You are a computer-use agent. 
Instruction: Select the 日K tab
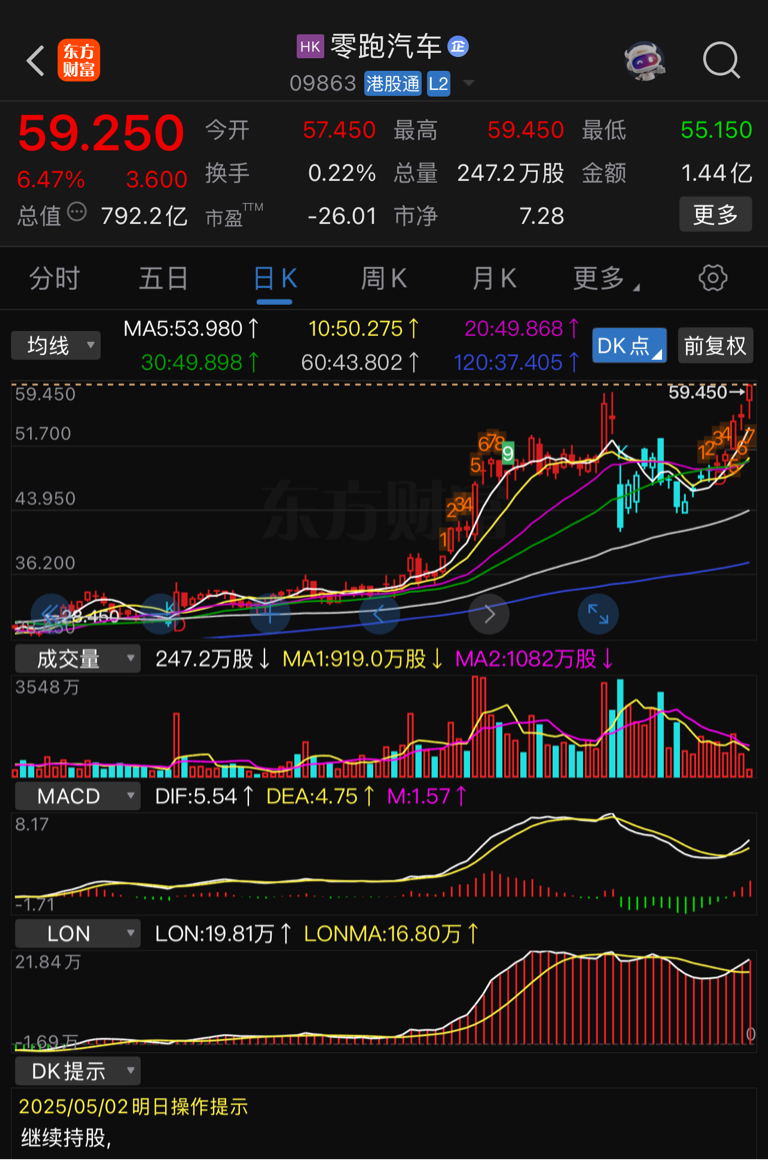coord(274,279)
